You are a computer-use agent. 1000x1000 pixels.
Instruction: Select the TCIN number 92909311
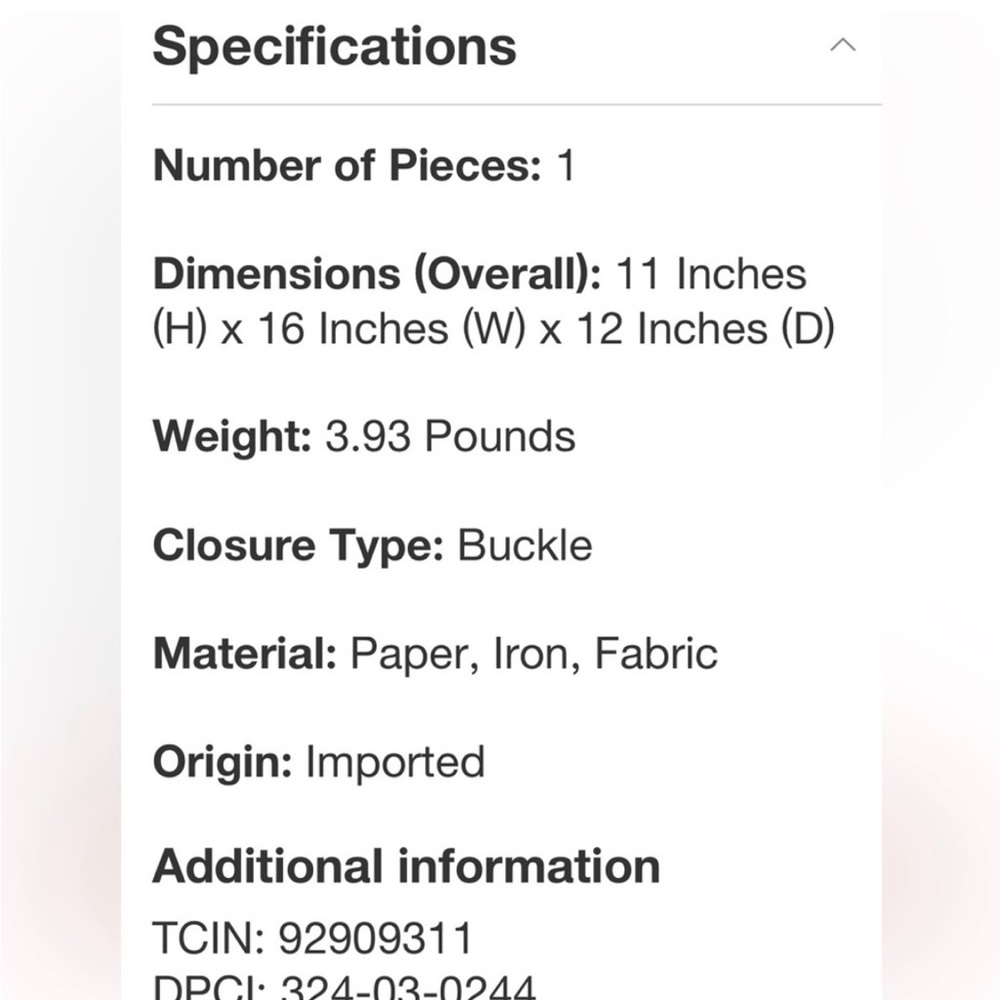[375, 938]
